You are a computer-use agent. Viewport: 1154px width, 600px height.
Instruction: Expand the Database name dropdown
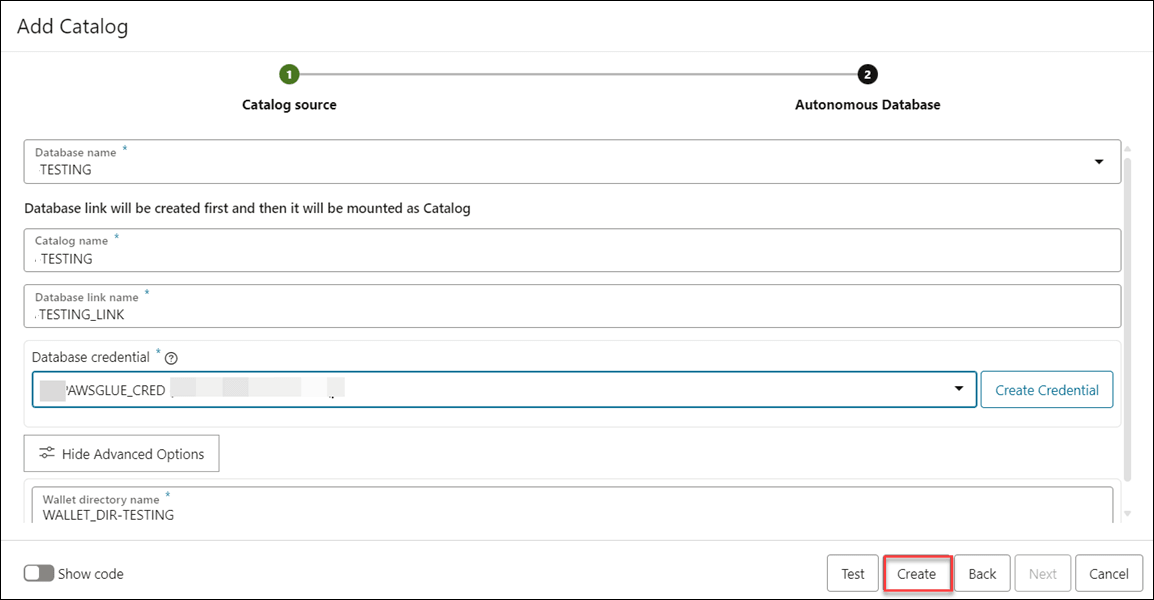(1099, 162)
